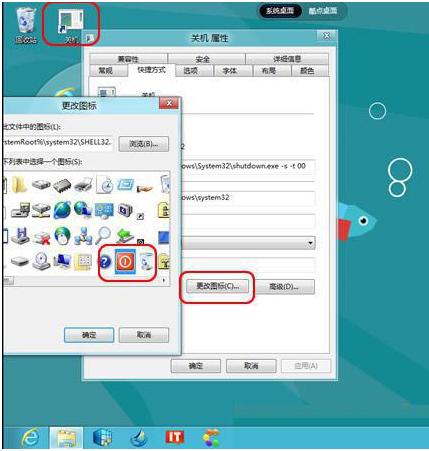The width and height of the screenshot is (429, 451).
Task: Open Internet Explorer from taskbar
Action: pyautogui.click(x=30, y=437)
